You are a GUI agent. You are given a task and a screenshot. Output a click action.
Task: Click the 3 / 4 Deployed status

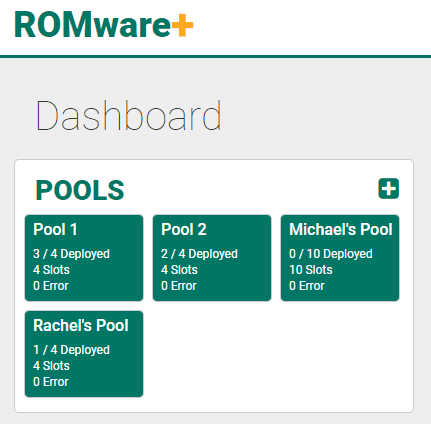[x=71, y=254]
